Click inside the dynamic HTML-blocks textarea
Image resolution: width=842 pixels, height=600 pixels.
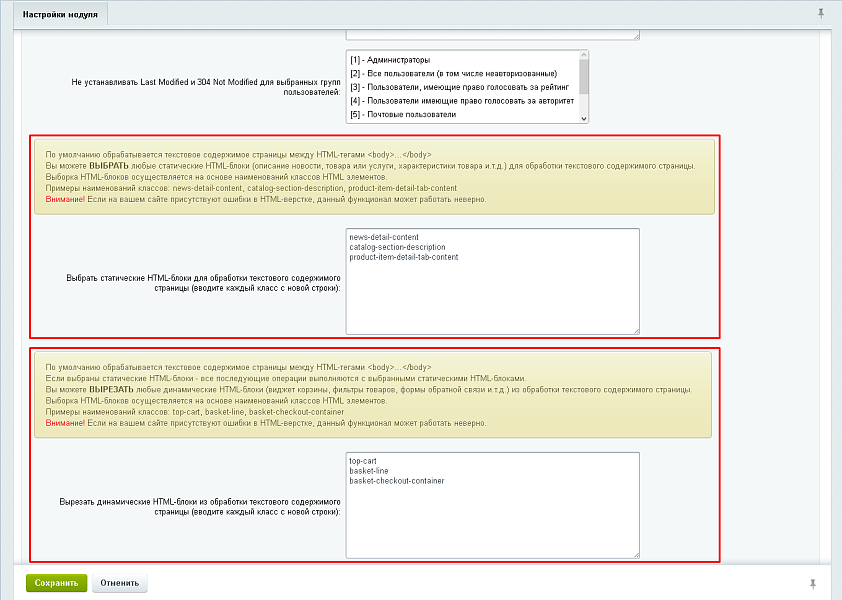tap(492, 520)
